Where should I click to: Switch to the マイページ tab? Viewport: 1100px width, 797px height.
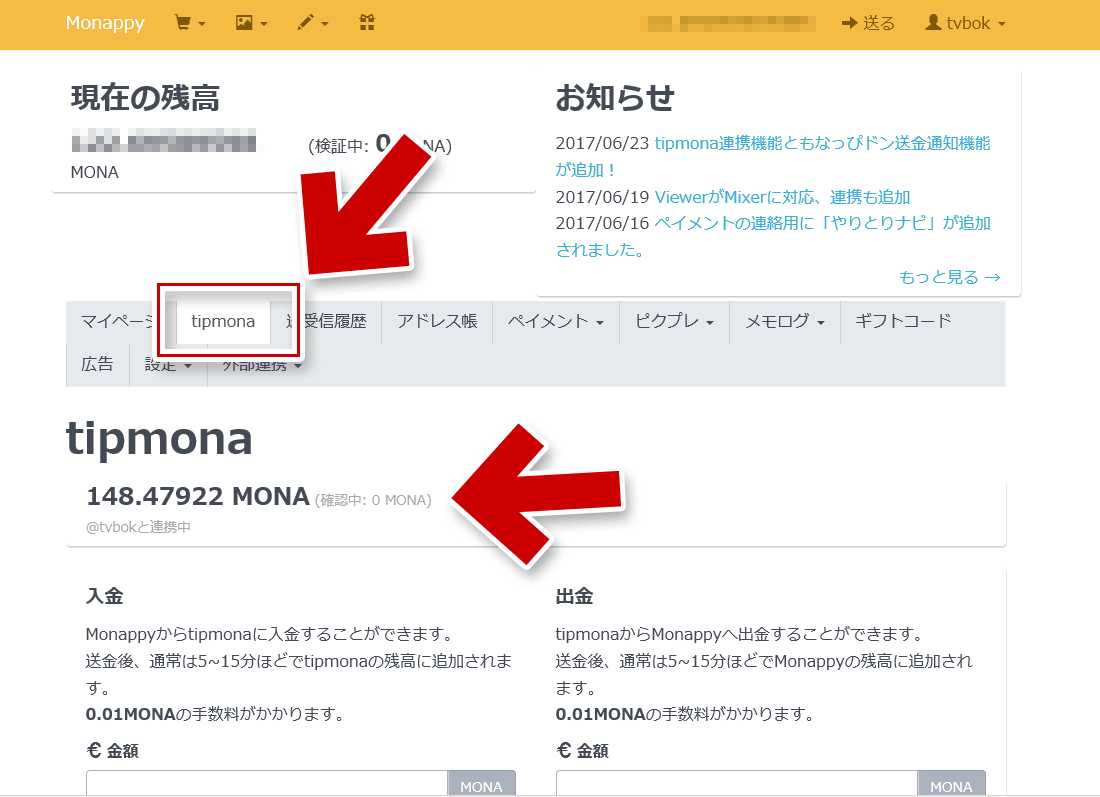118,321
